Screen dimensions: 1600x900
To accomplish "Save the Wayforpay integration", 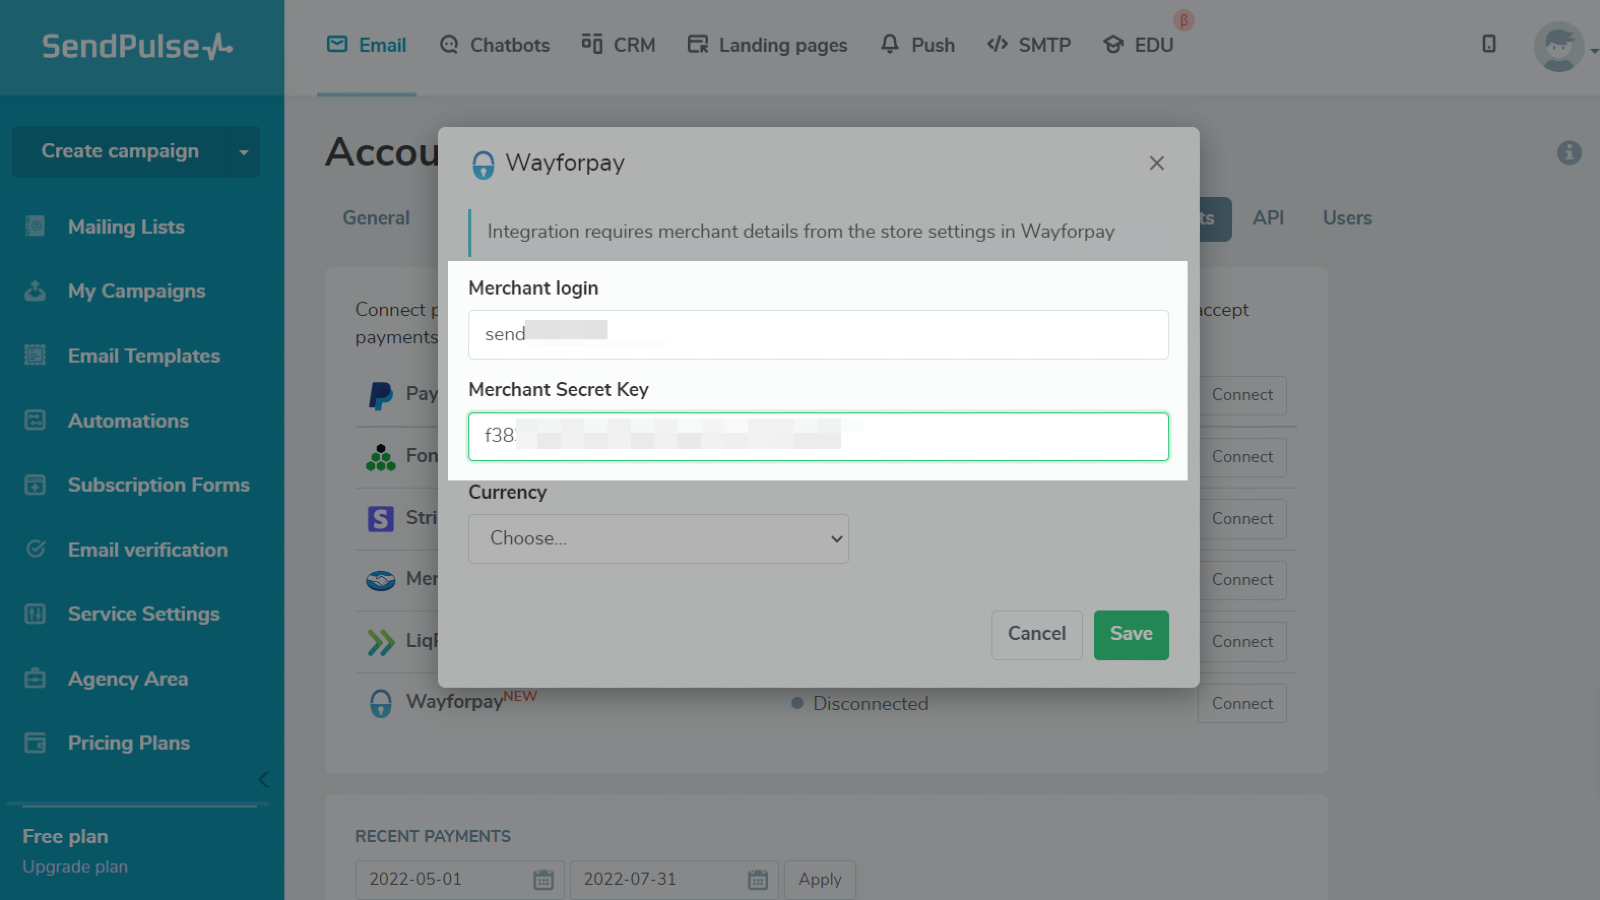I will (1131, 635).
